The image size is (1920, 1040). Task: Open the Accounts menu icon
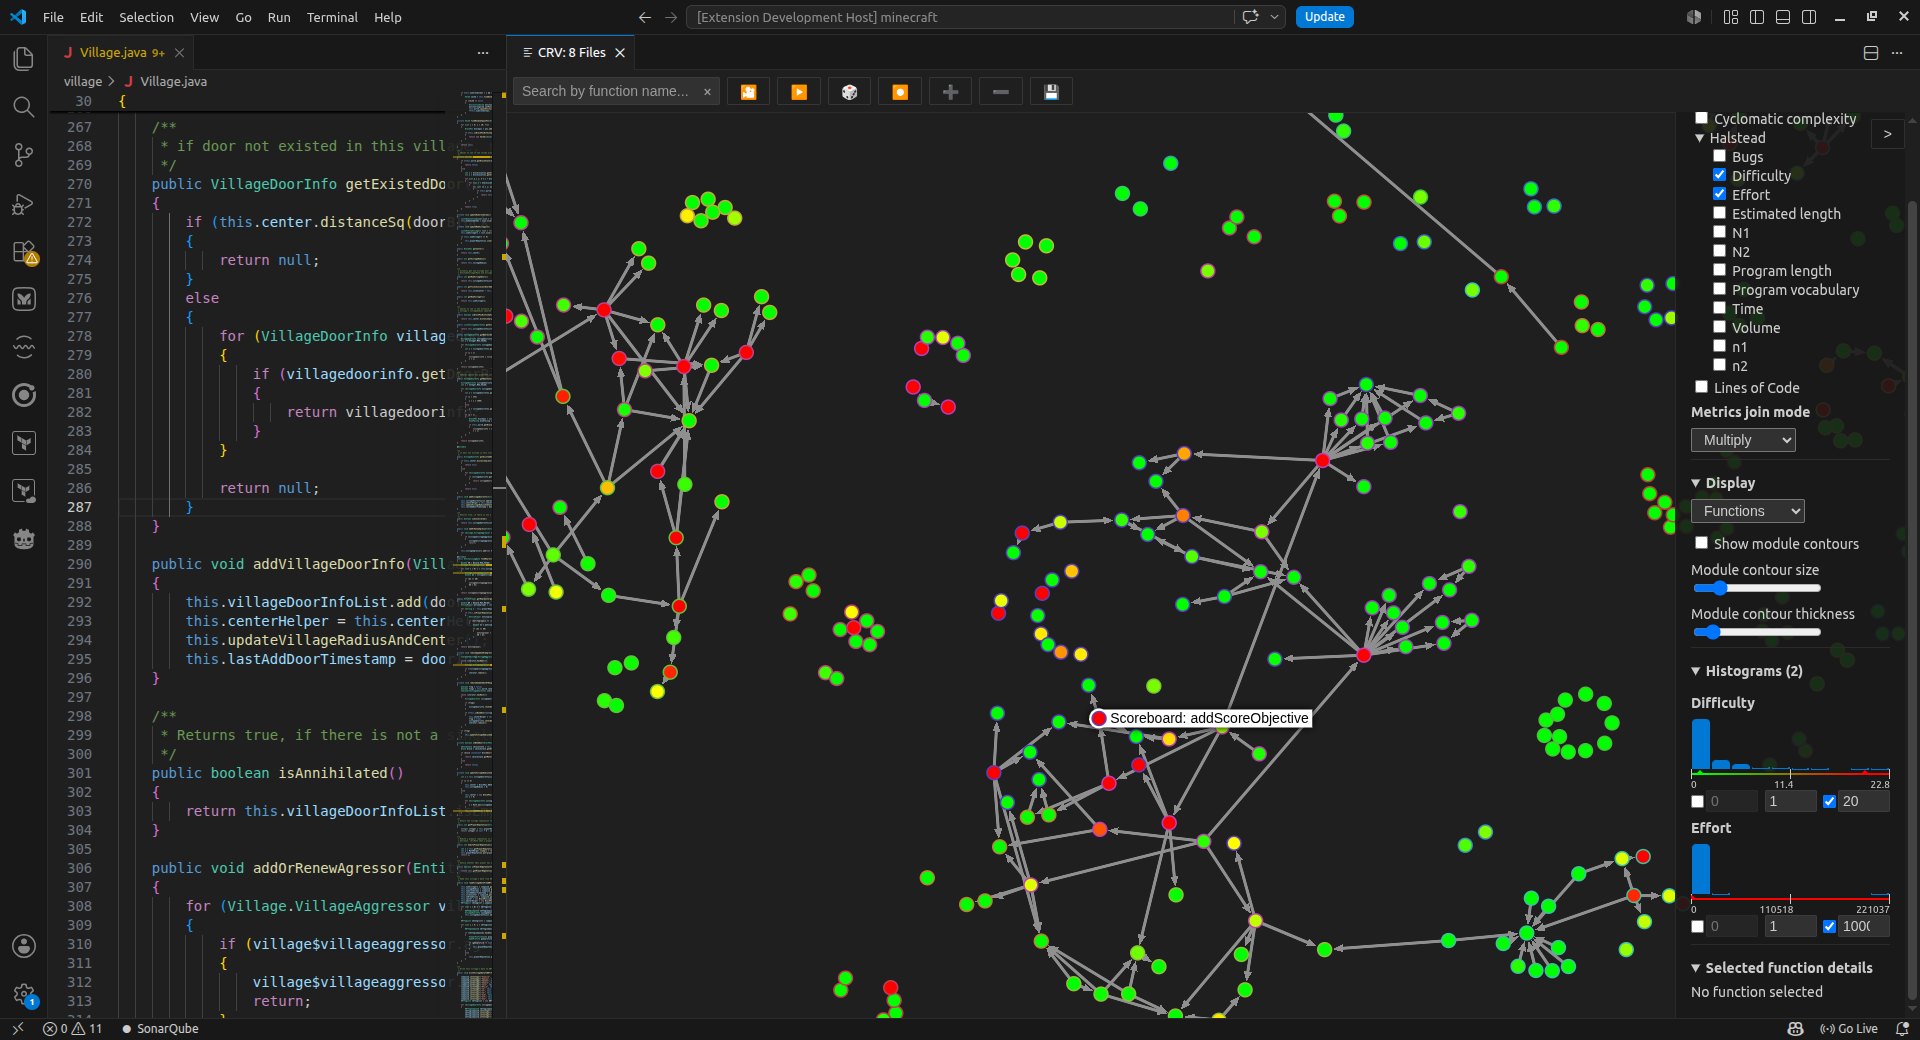[x=24, y=946]
